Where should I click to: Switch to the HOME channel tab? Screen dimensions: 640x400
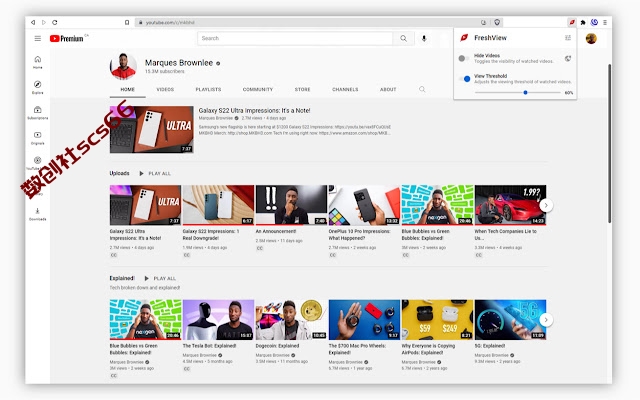[x=127, y=89]
